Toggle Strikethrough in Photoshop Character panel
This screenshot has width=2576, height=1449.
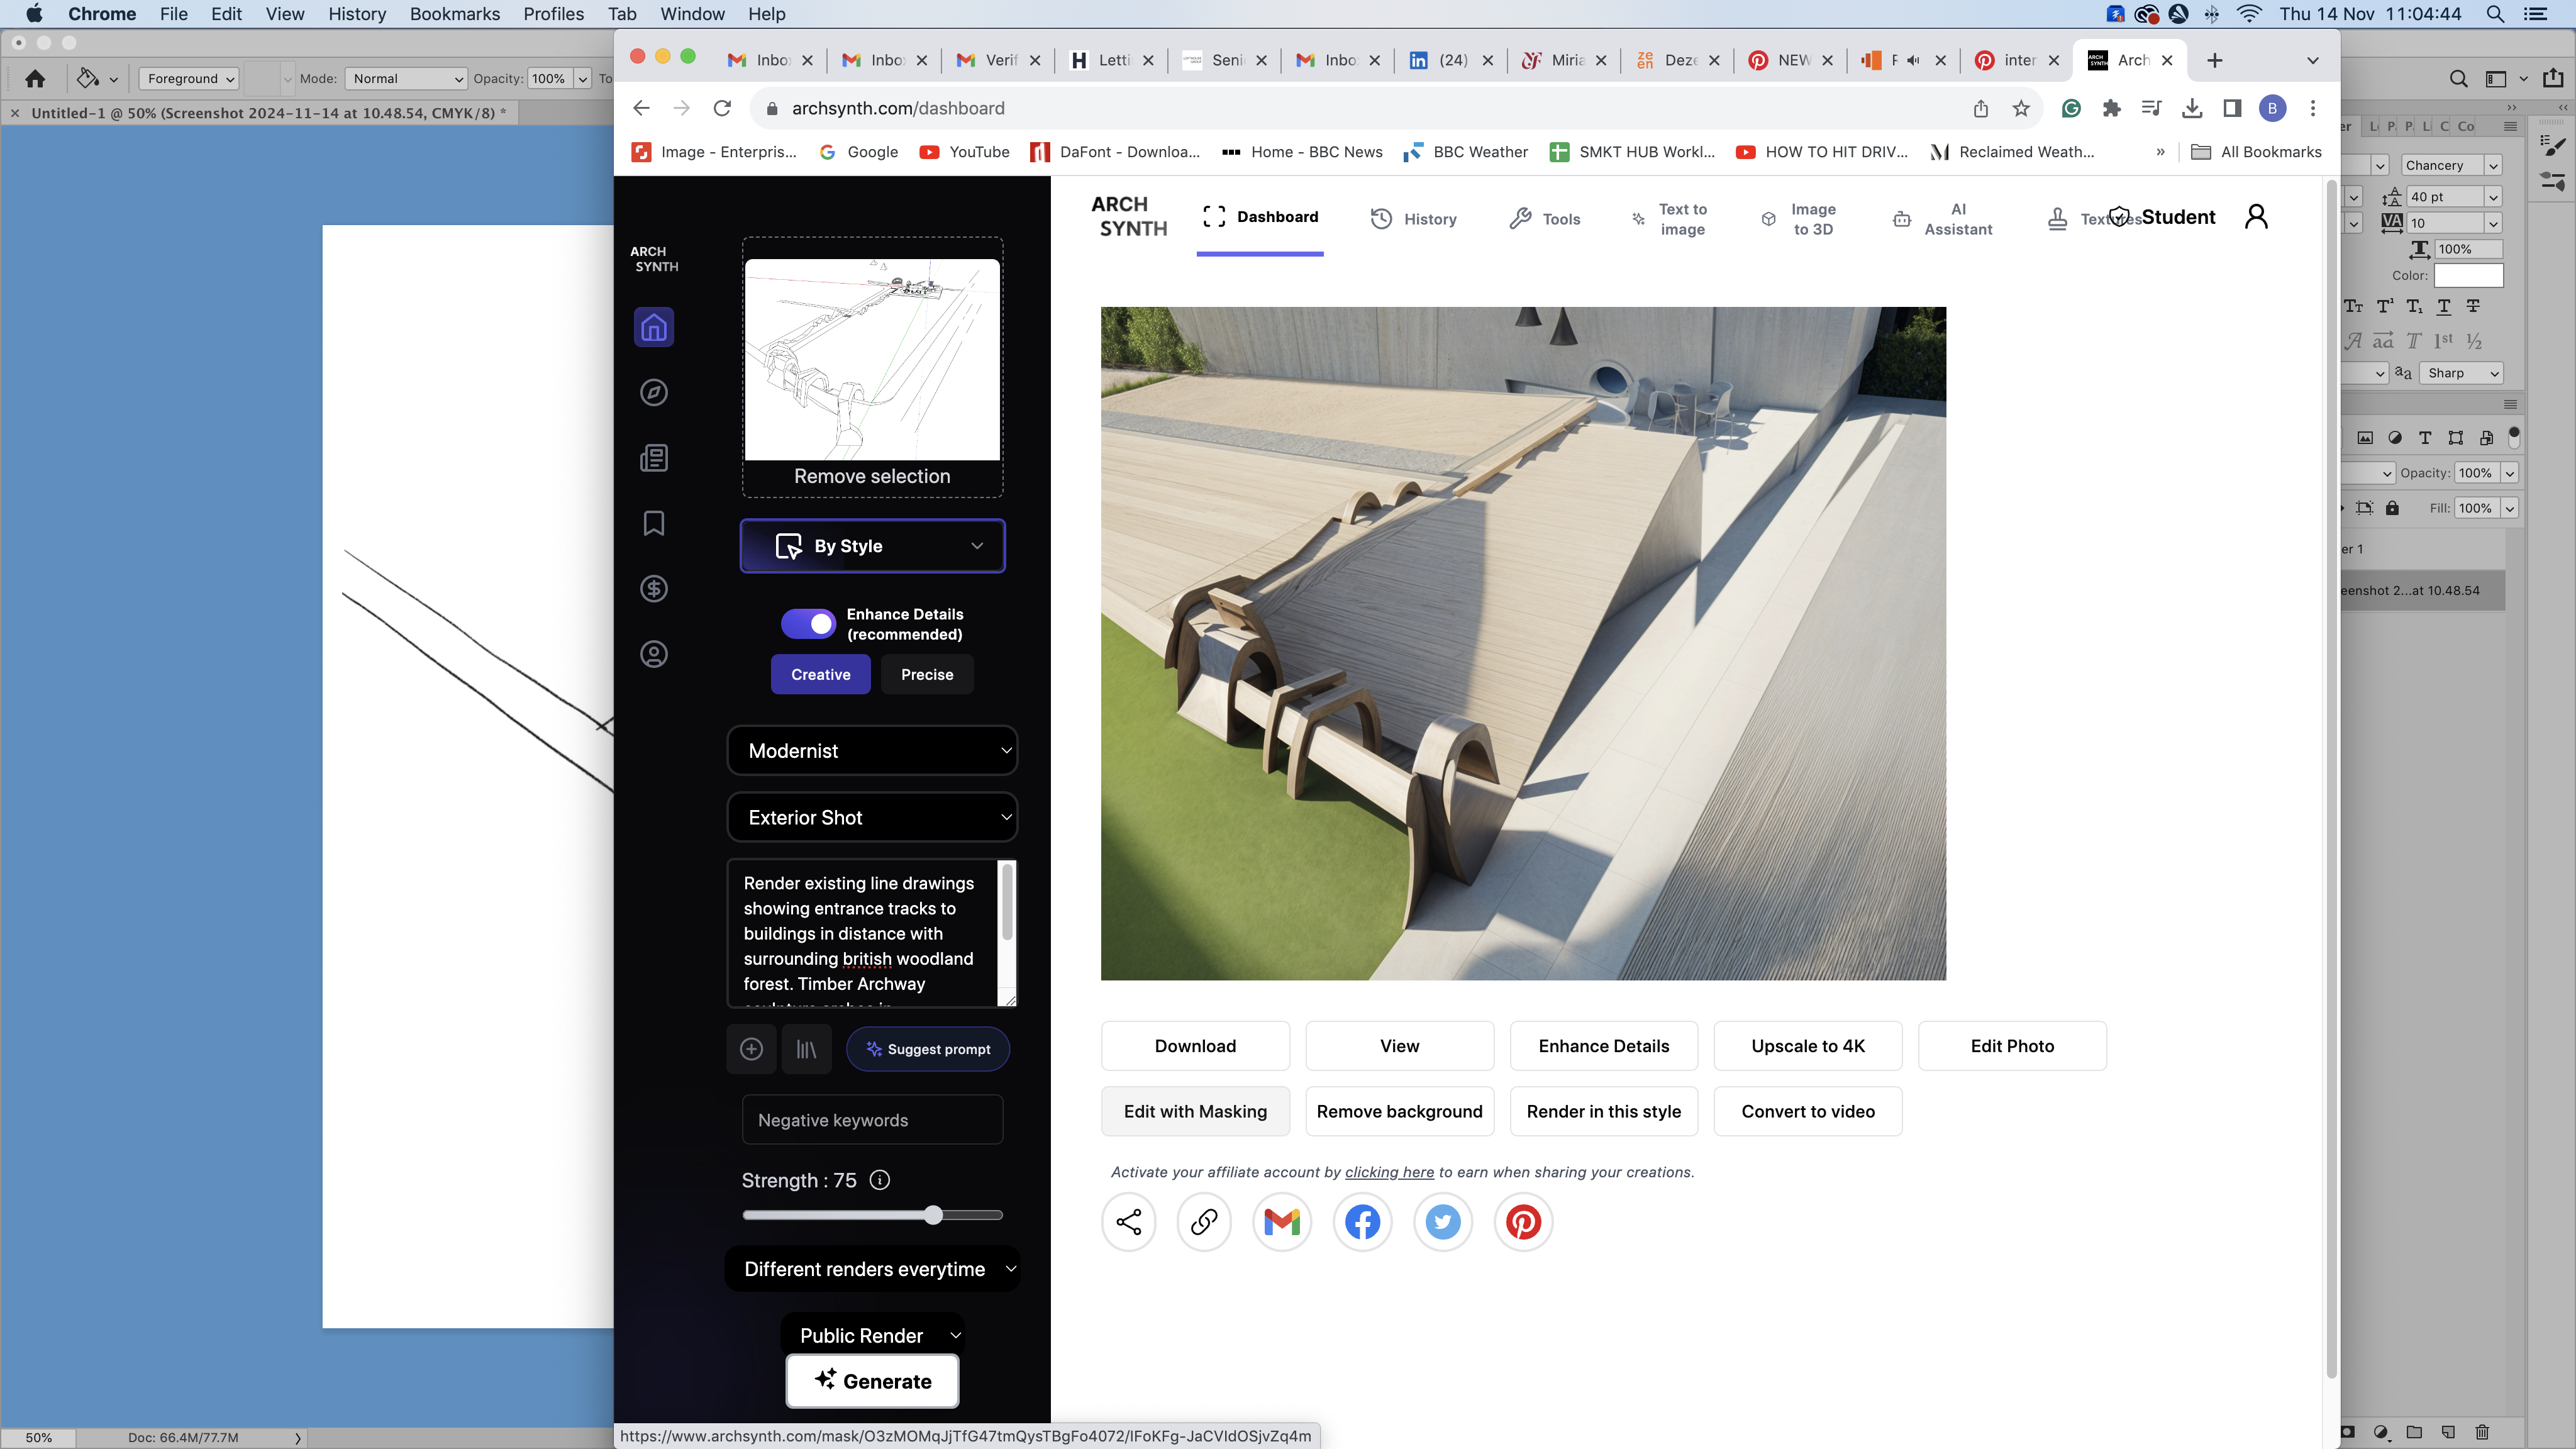(2473, 306)
